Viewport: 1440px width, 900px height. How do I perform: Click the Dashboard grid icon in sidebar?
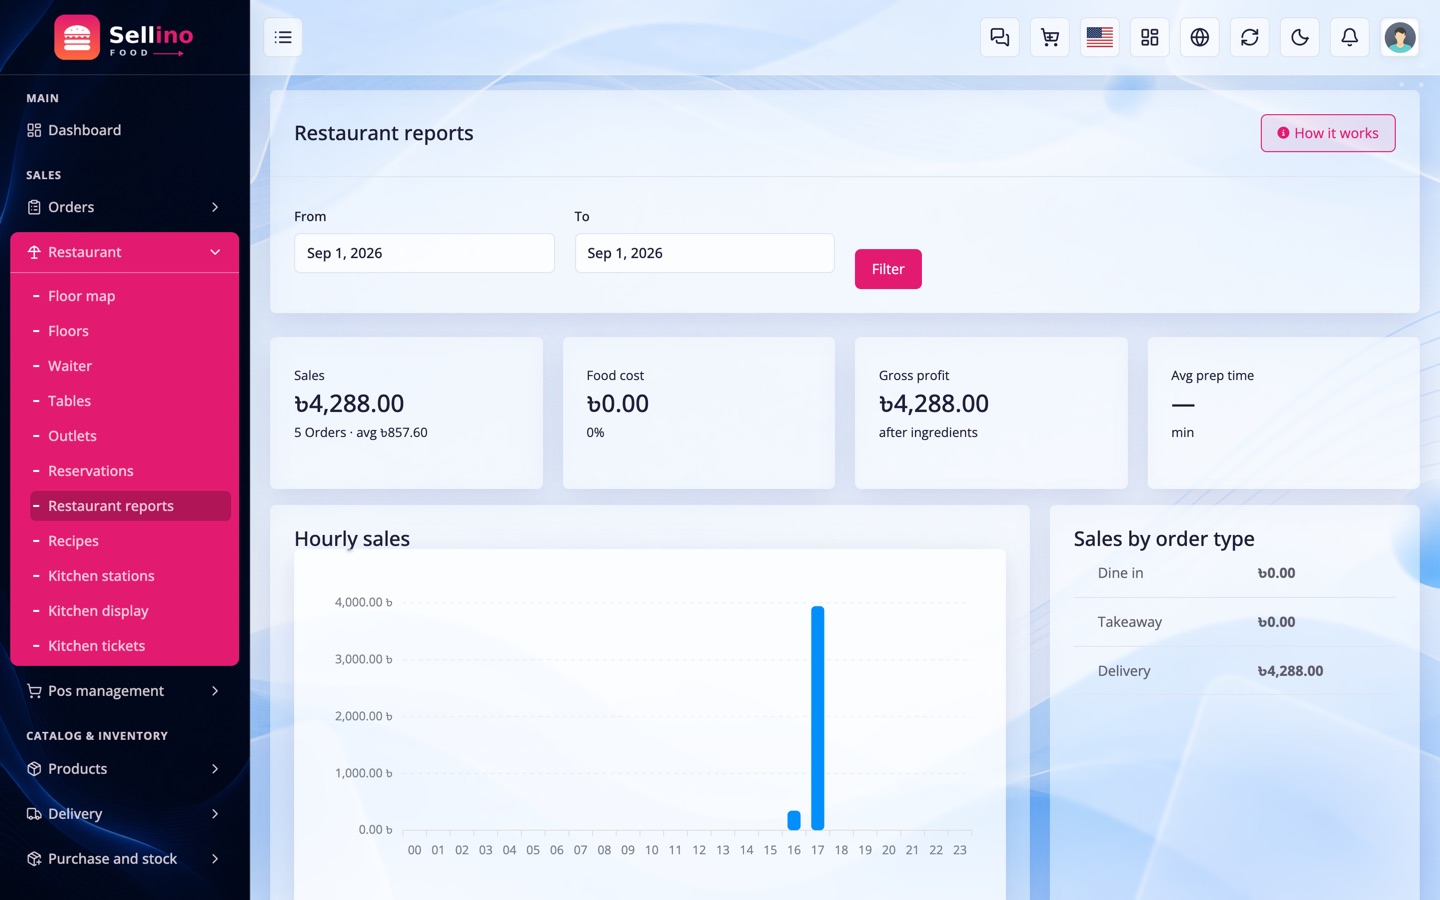[34, 130]
